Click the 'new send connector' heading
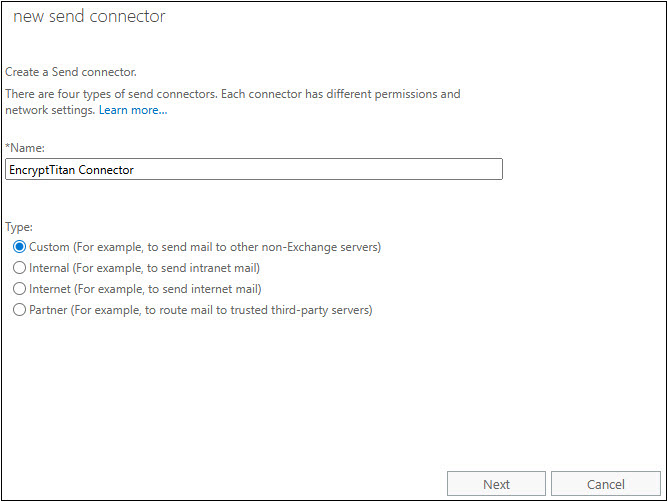 point(89,16)
